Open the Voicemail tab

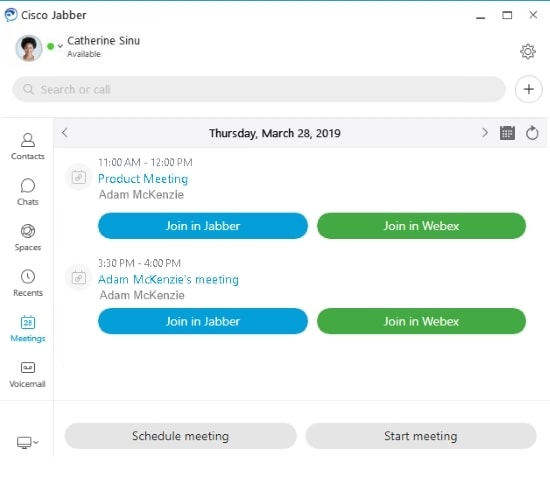(28, 374)
